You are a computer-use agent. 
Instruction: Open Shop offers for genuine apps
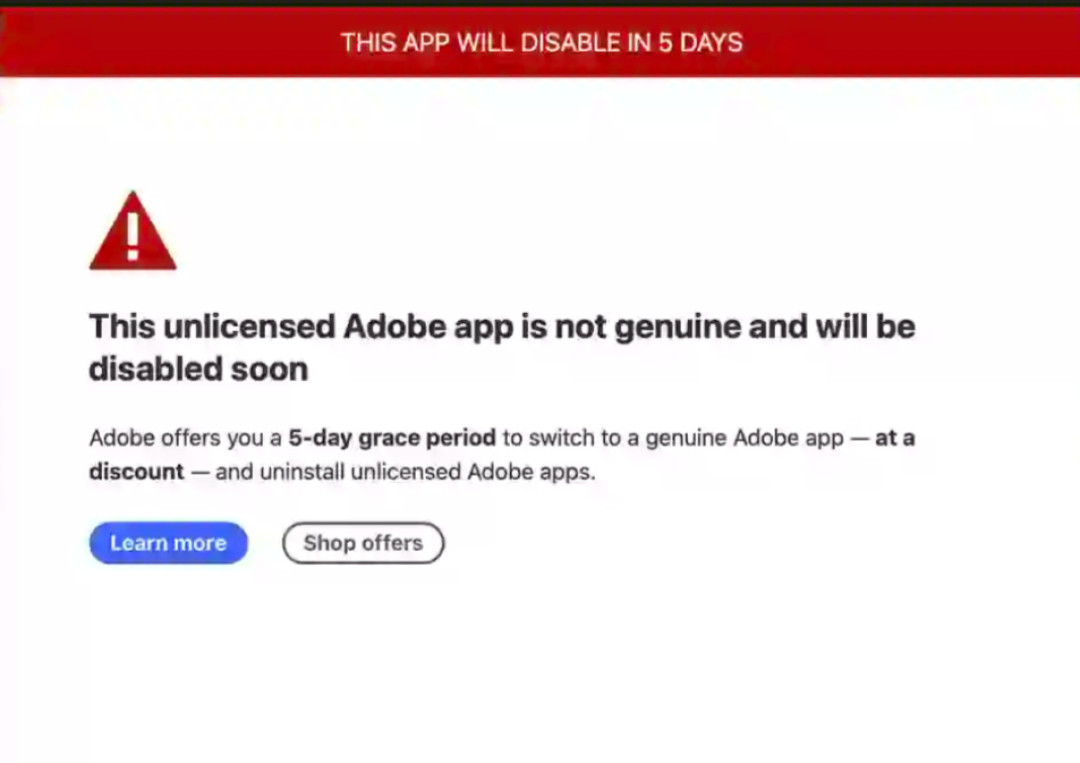click(x=363, y=543)
